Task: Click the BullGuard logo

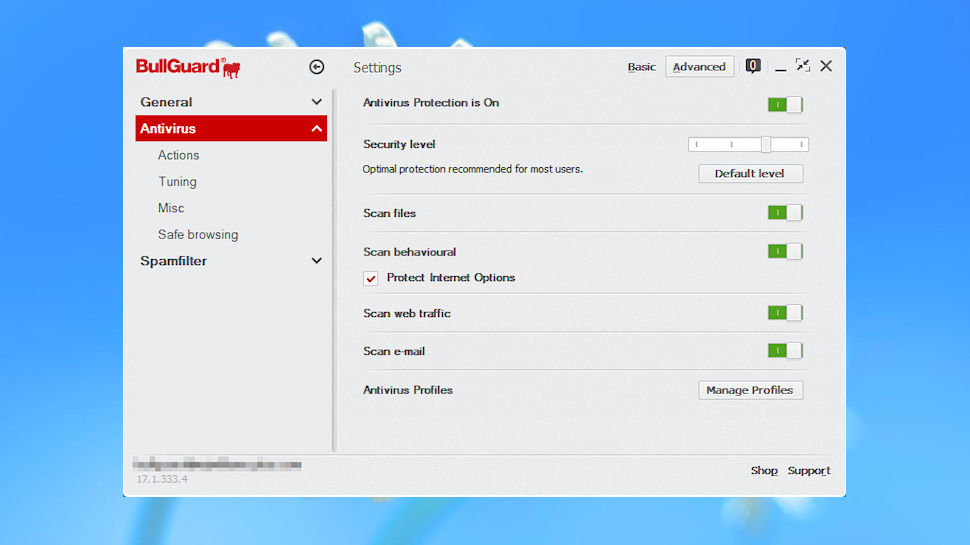Action: [188, 67]
